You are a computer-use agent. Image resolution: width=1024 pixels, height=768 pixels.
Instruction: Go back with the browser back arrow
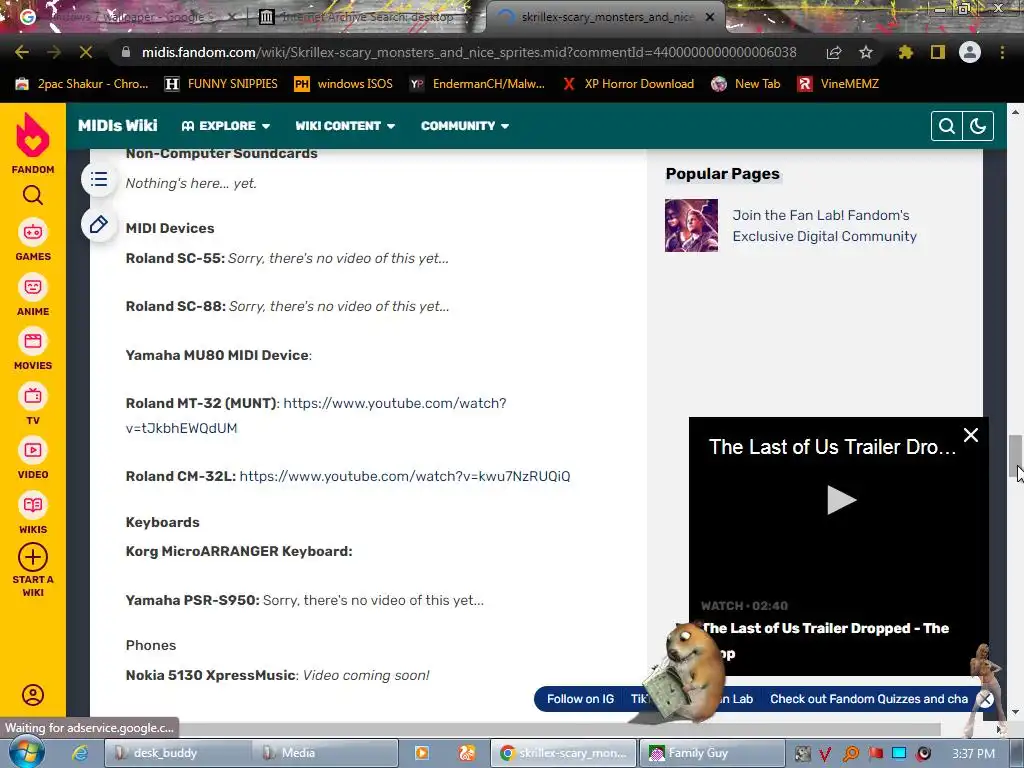click(22, 52)
